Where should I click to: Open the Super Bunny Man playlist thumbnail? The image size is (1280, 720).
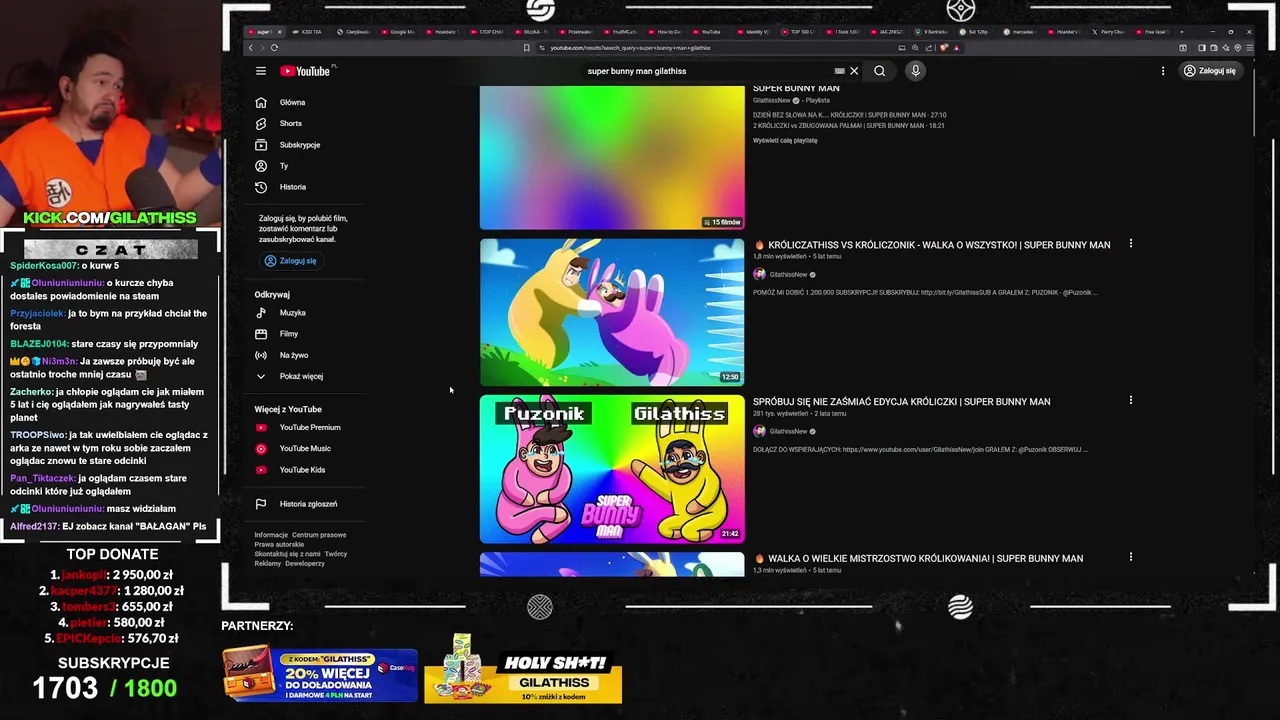coord(612,157)
